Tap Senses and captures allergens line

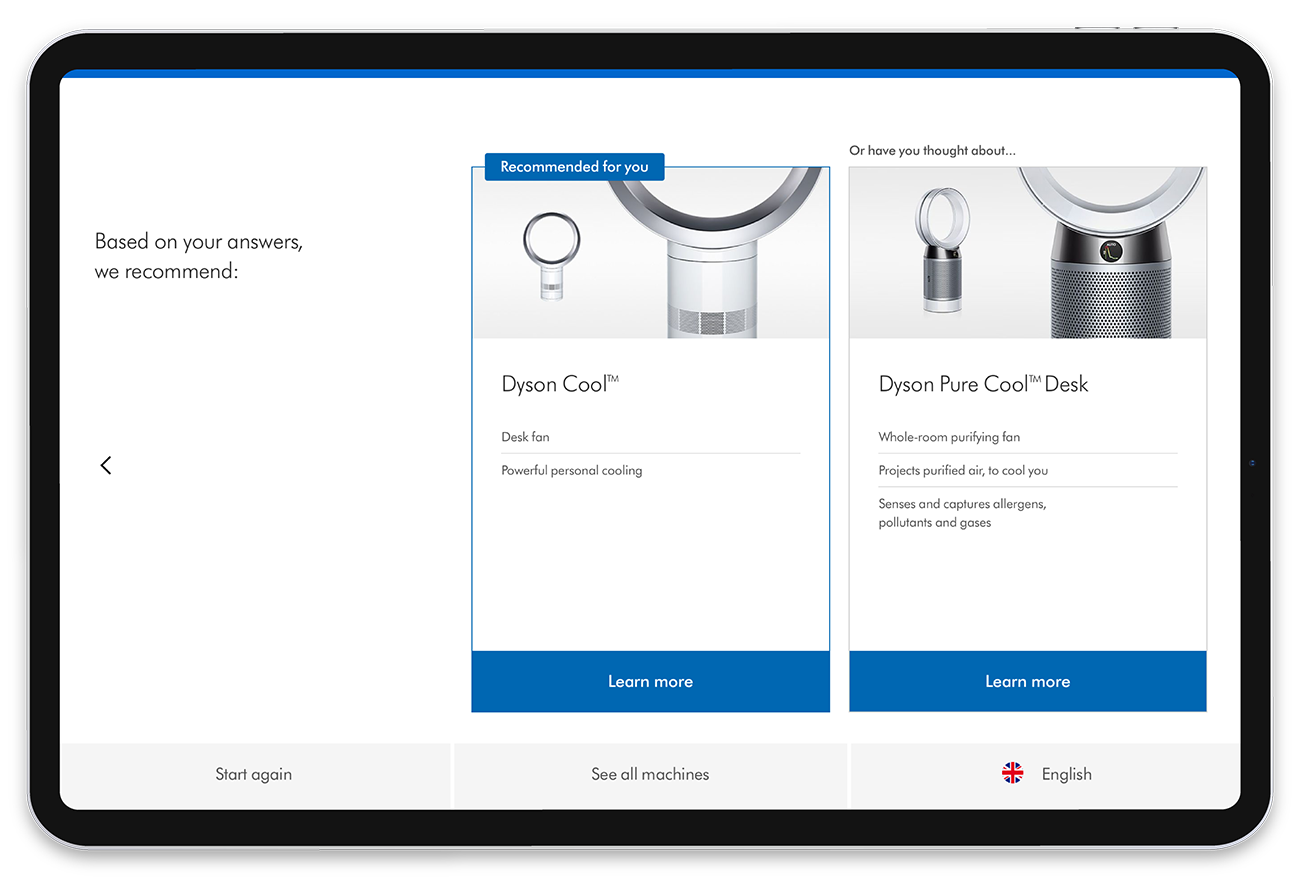[x=962, y=513]
